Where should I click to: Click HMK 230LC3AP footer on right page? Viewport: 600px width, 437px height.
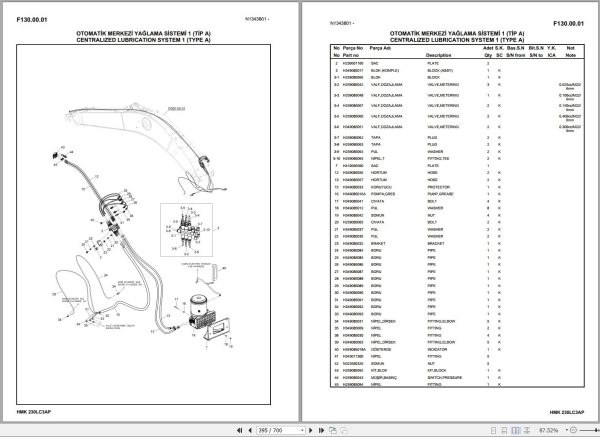(x=567, y=412)
